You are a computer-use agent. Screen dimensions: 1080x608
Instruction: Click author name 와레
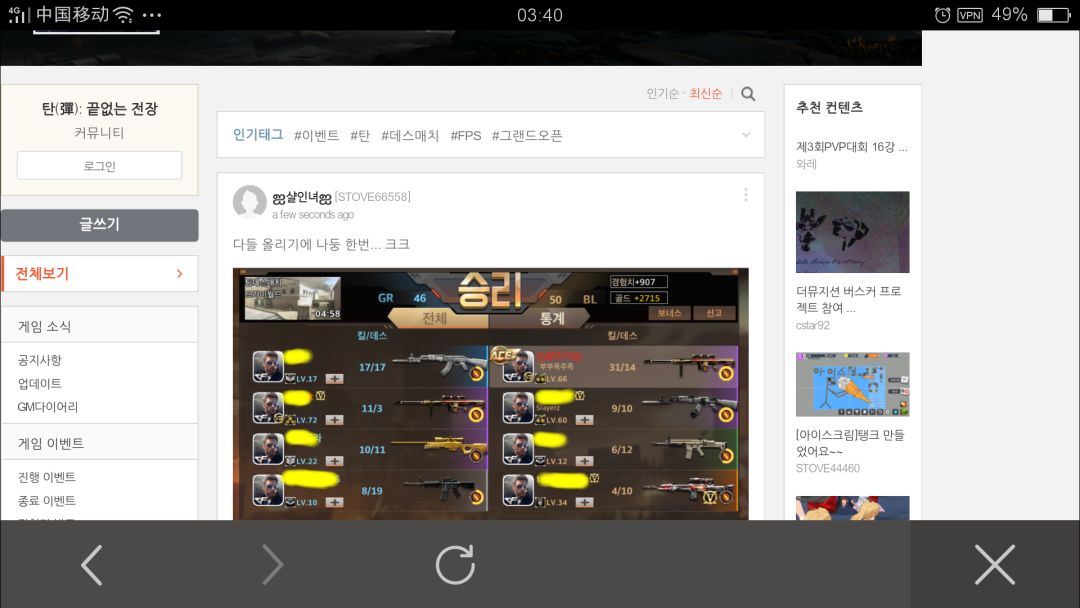tap(806, 164)
